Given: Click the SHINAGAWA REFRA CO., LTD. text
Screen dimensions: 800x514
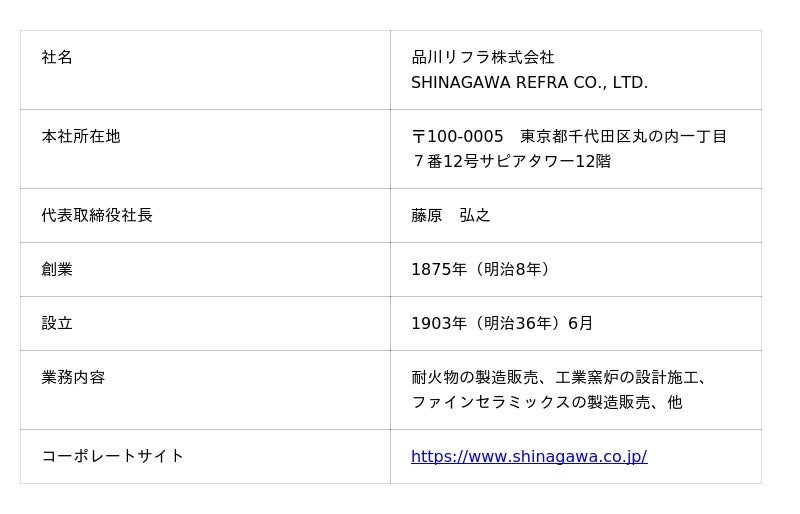Looking at the screenshot, I should [x=529, y=83].
